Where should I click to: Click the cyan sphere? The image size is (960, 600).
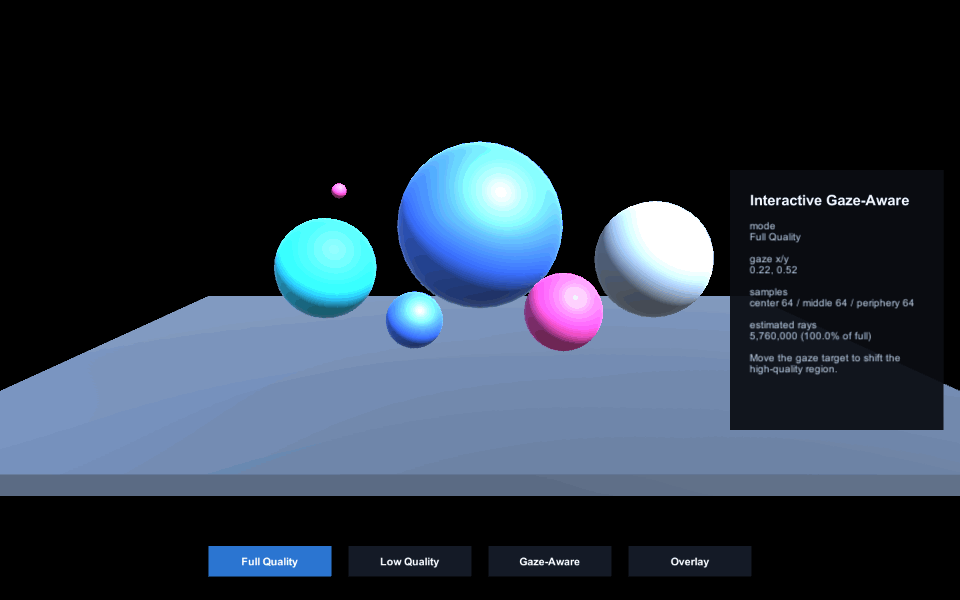(325, 268)
